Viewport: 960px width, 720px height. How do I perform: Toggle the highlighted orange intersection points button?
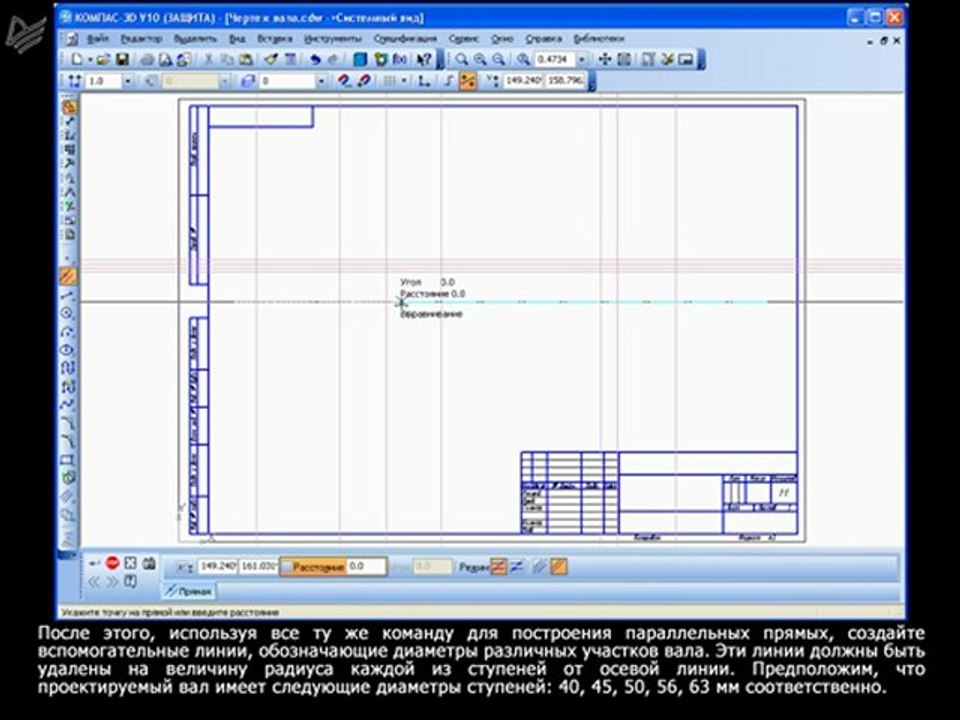(558, 567)
